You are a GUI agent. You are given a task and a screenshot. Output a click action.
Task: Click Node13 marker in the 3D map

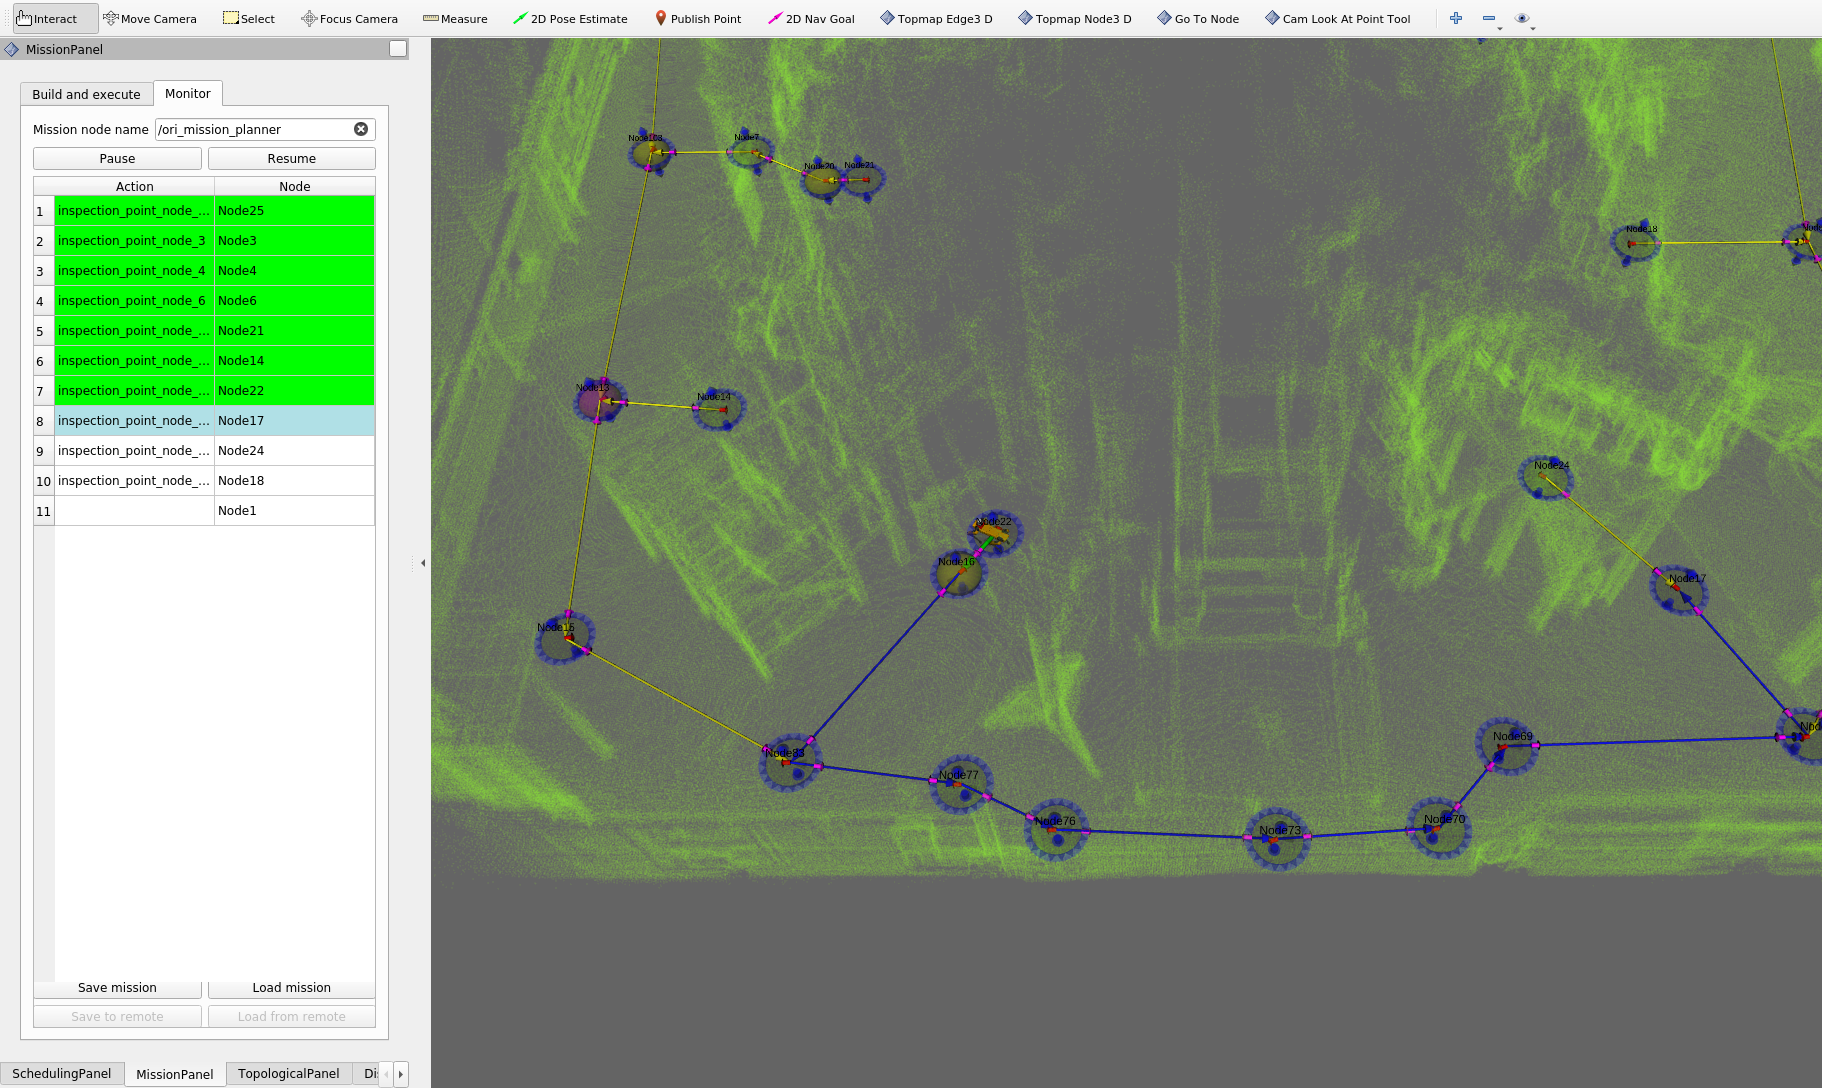tap(600, 401)
